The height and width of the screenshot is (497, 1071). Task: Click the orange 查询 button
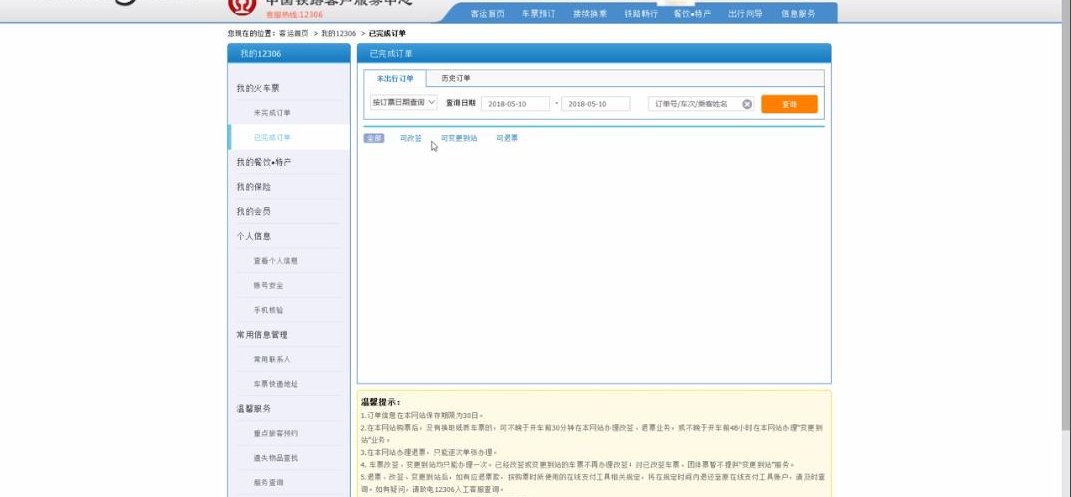[789, 104]
